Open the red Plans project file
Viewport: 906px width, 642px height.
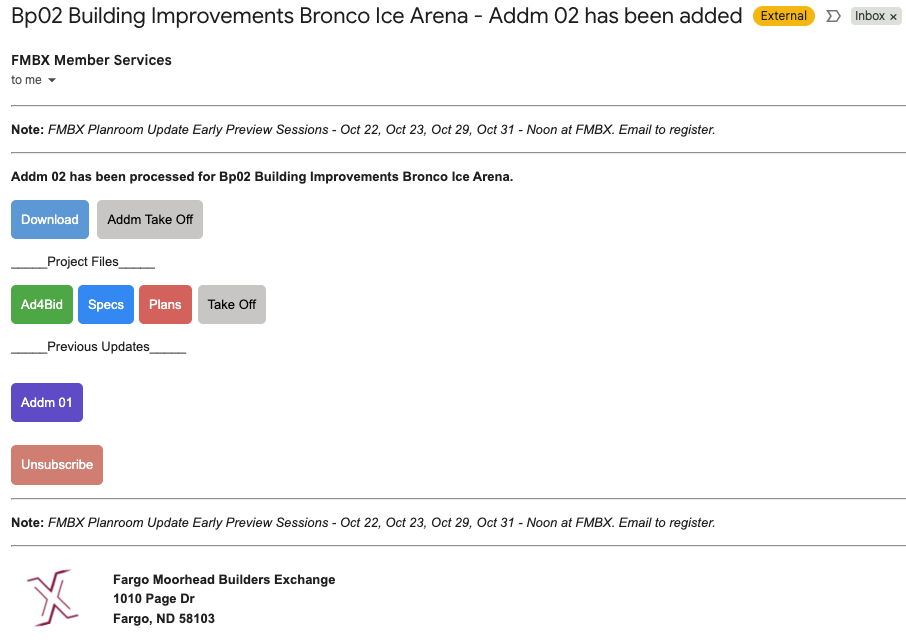(x=165, y=305)
